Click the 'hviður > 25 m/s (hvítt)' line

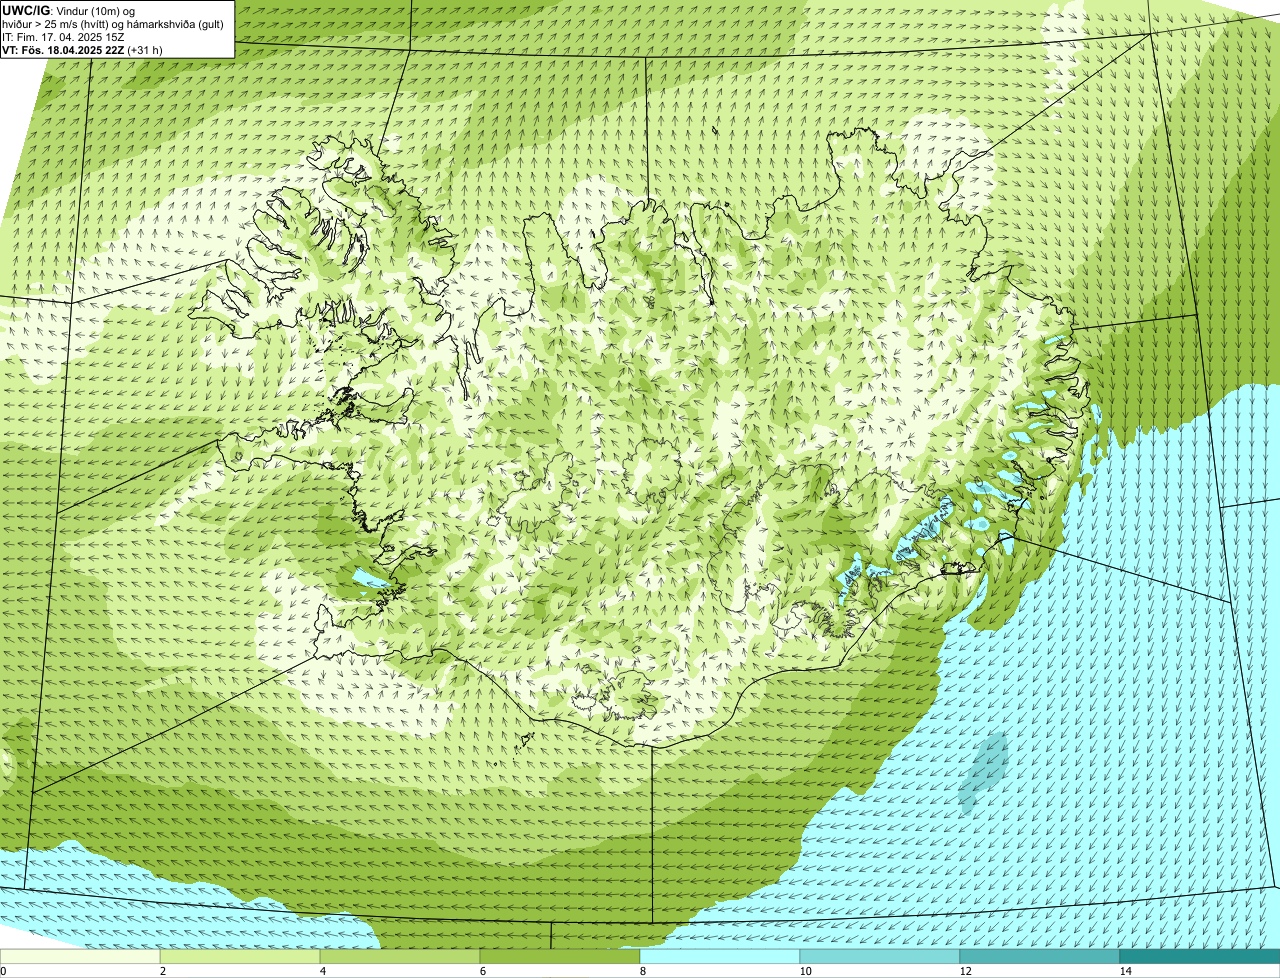(x=113, y=23)
